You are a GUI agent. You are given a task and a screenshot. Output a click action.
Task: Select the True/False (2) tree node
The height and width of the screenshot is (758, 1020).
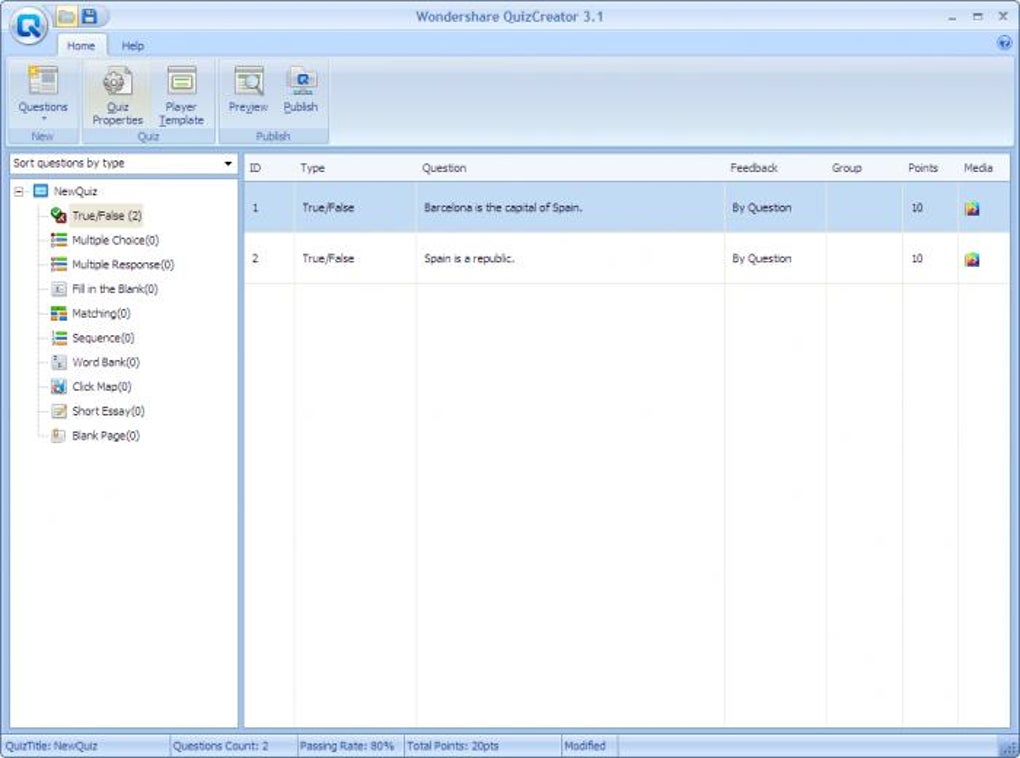pyautogui.click(x=107, y=215)
